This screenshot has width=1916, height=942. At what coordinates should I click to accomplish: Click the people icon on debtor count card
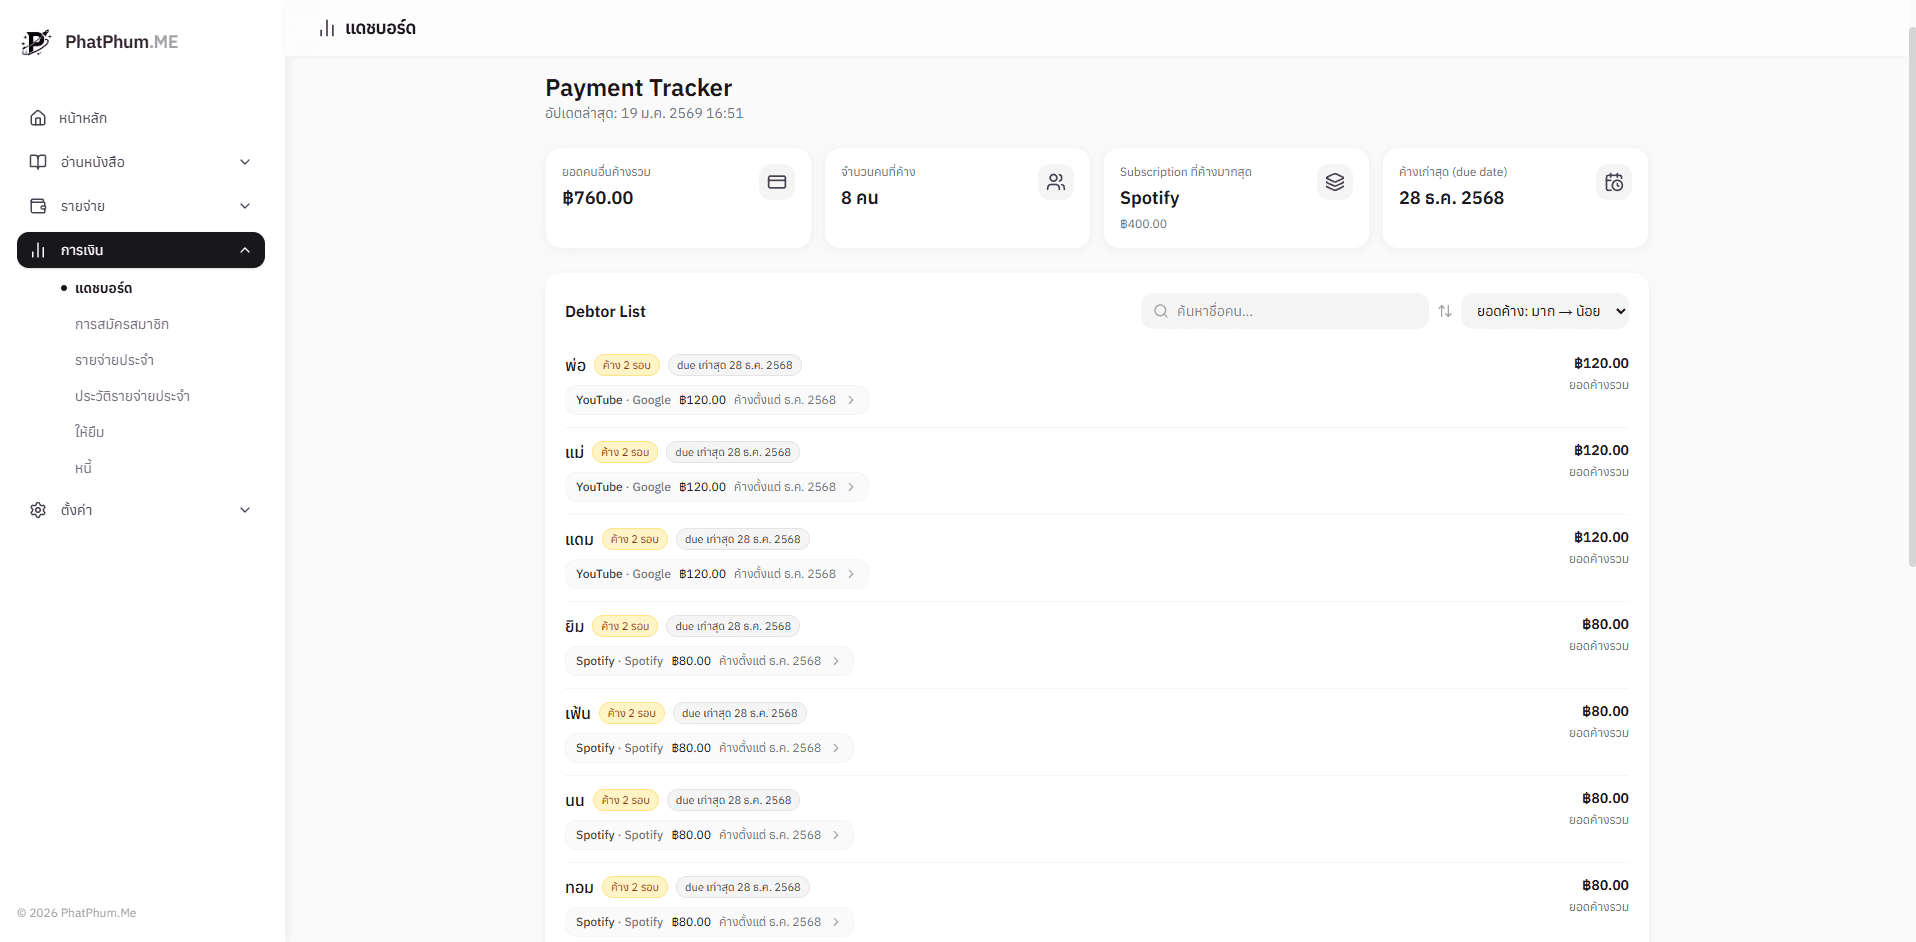[1056, 182]
